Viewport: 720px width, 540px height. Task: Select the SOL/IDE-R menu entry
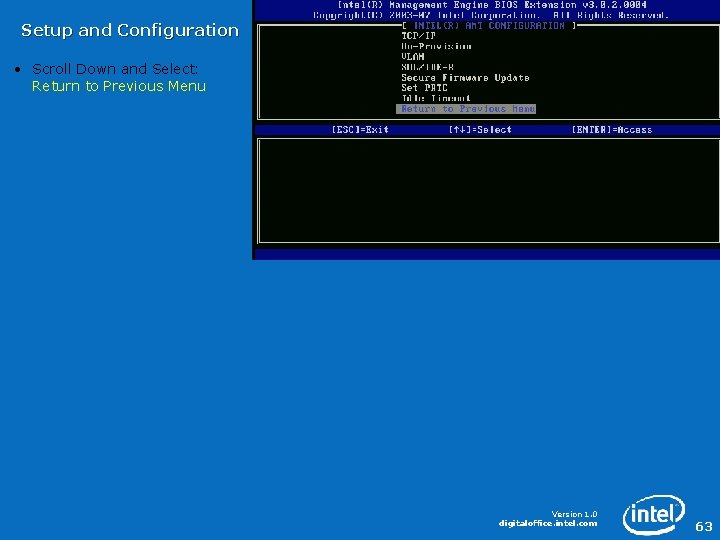428,67
